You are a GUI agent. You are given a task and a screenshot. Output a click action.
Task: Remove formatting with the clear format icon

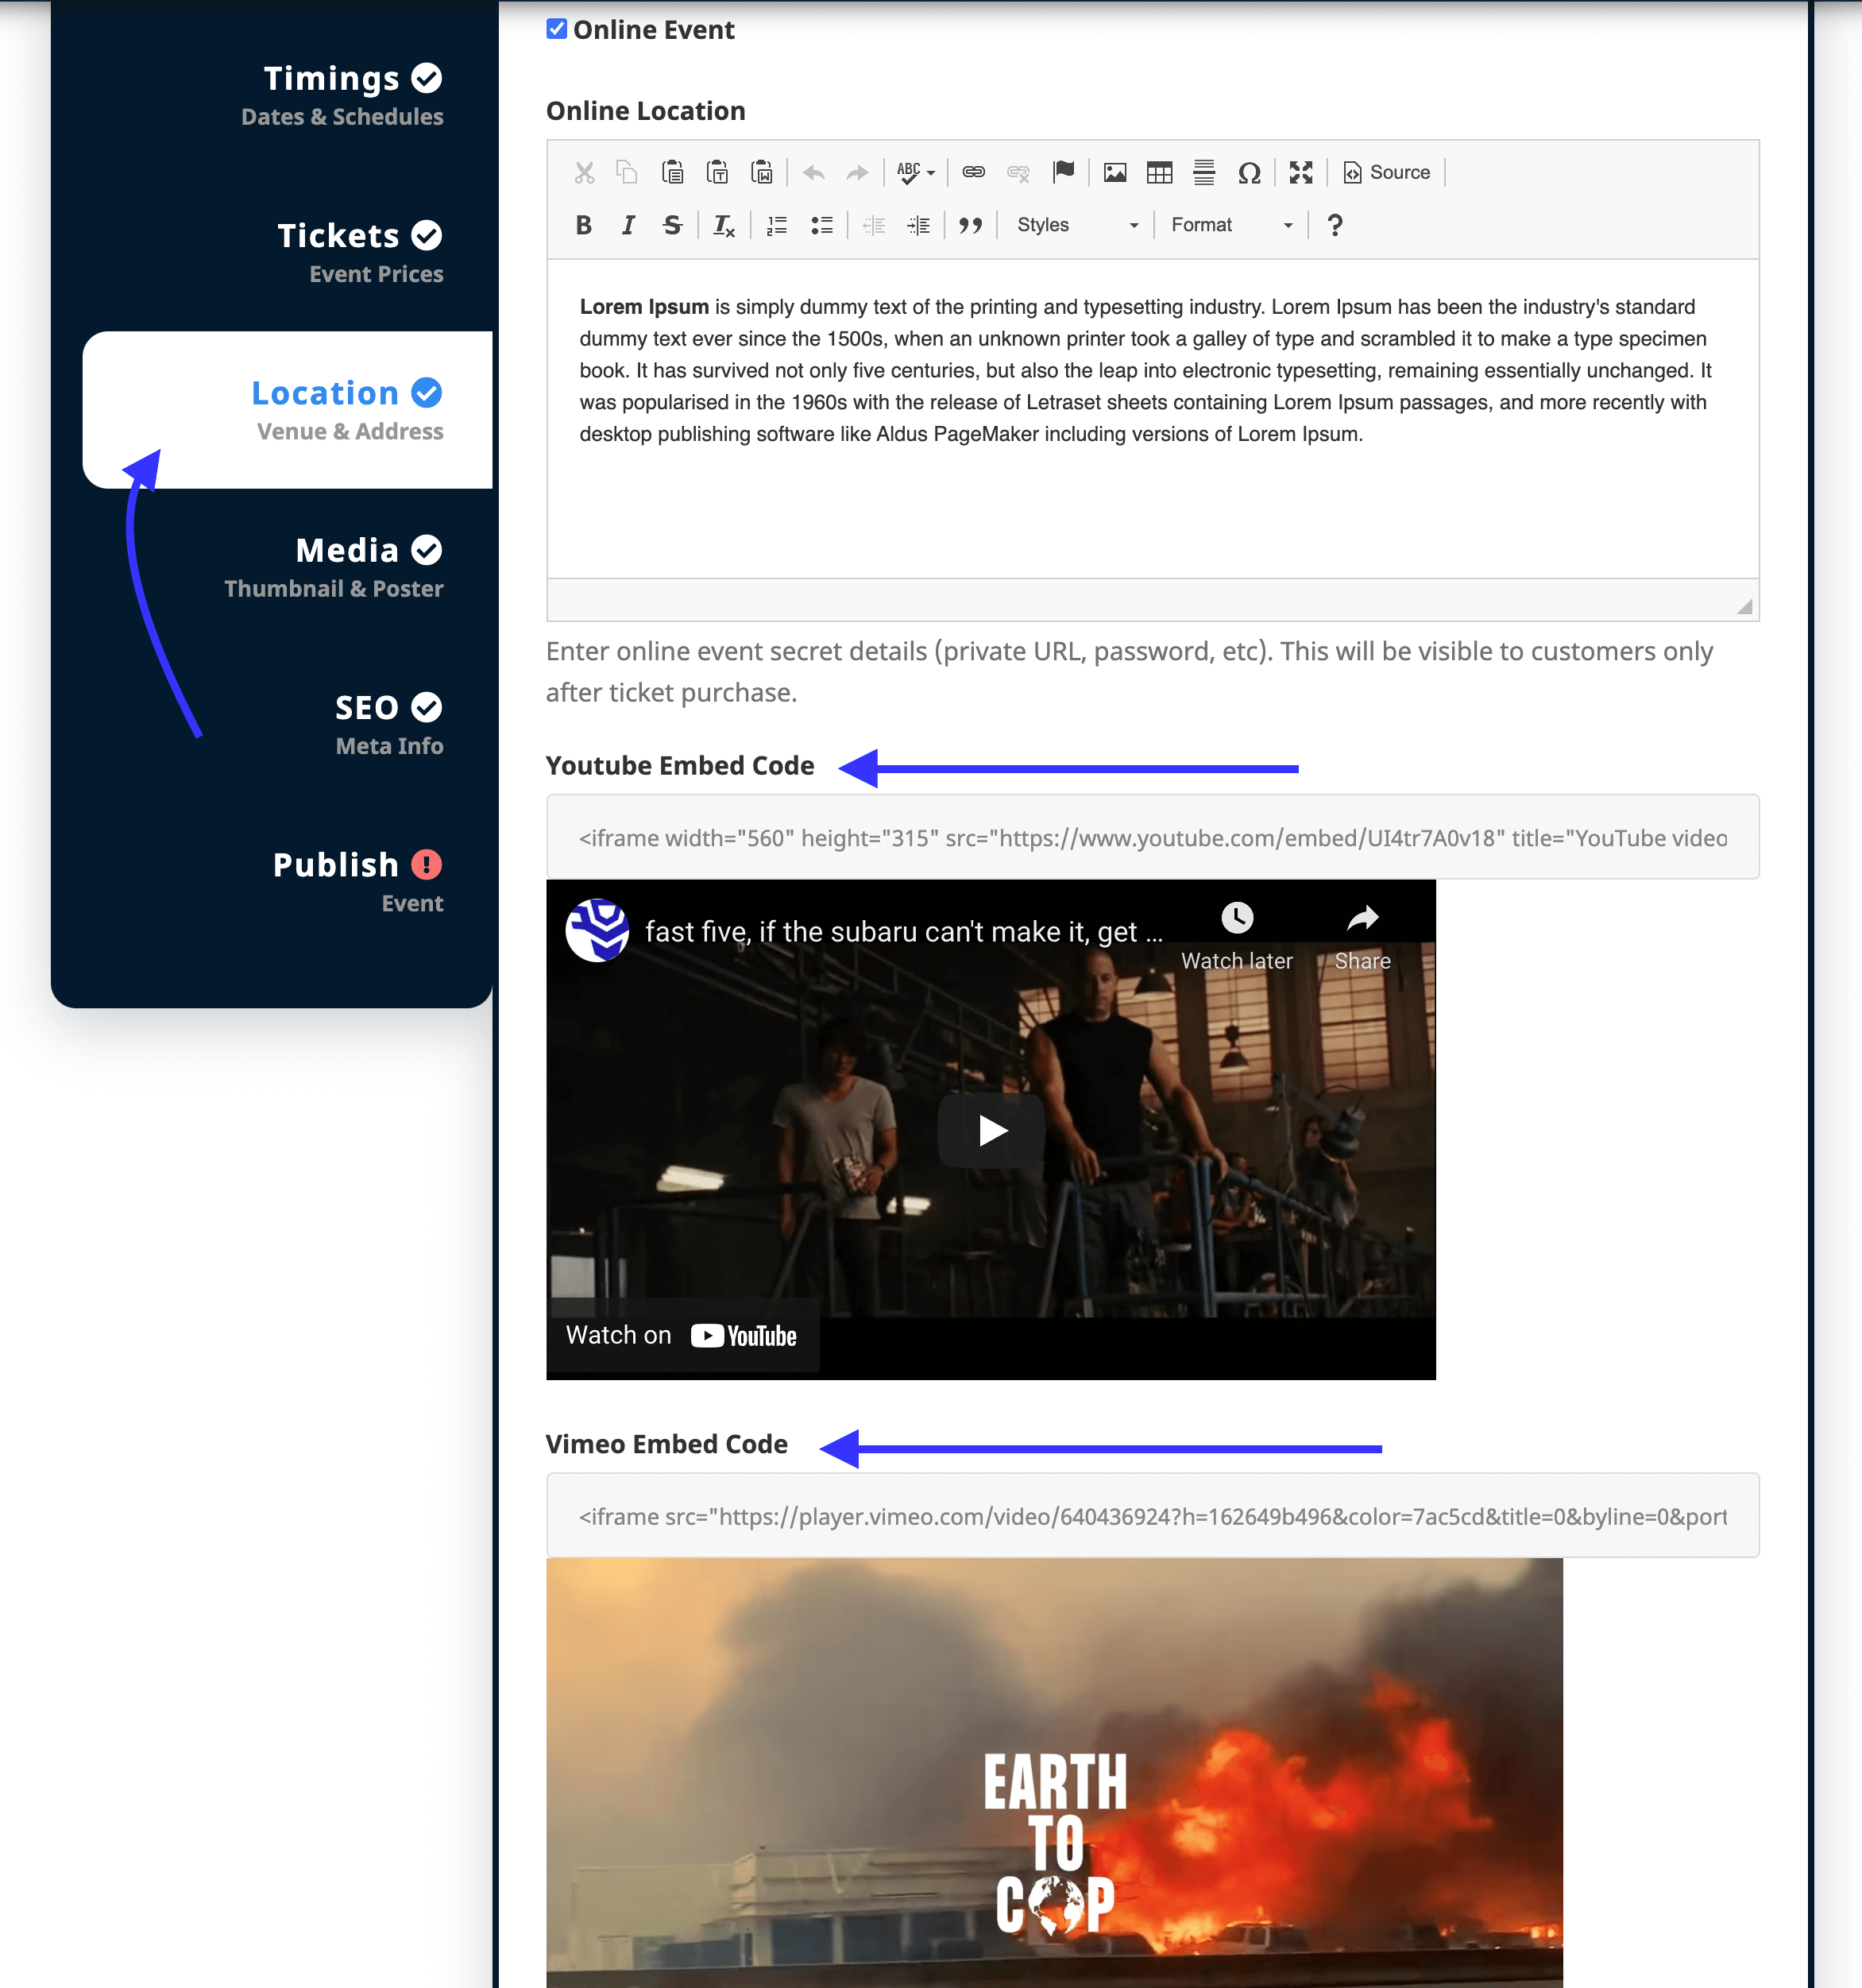pos(724,224)
